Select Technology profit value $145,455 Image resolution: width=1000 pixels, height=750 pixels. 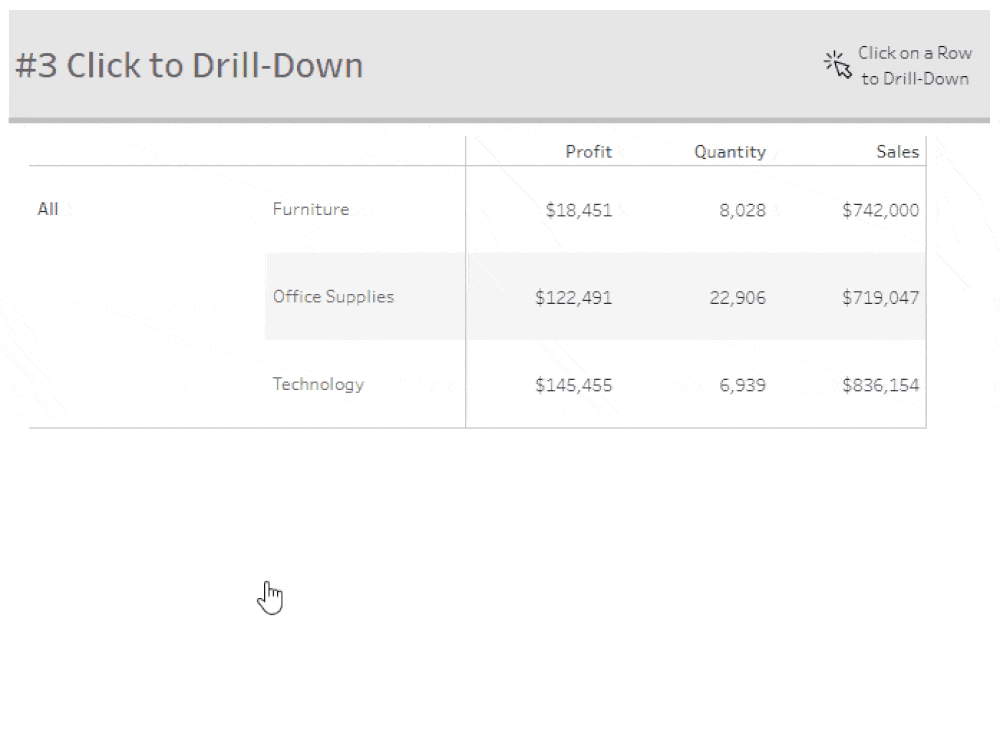[573, 385]
